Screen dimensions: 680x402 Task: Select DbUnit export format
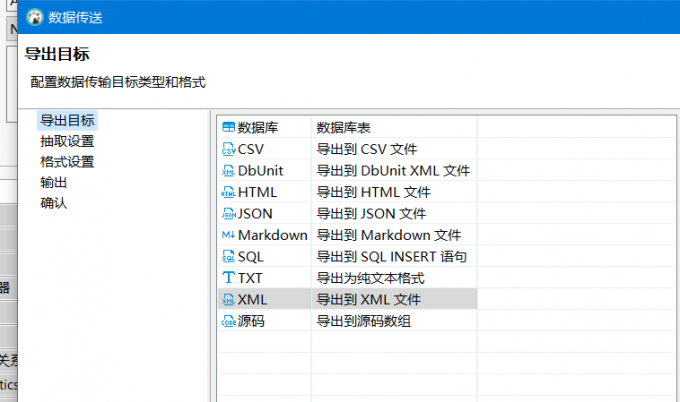click(x=260, y=170)
